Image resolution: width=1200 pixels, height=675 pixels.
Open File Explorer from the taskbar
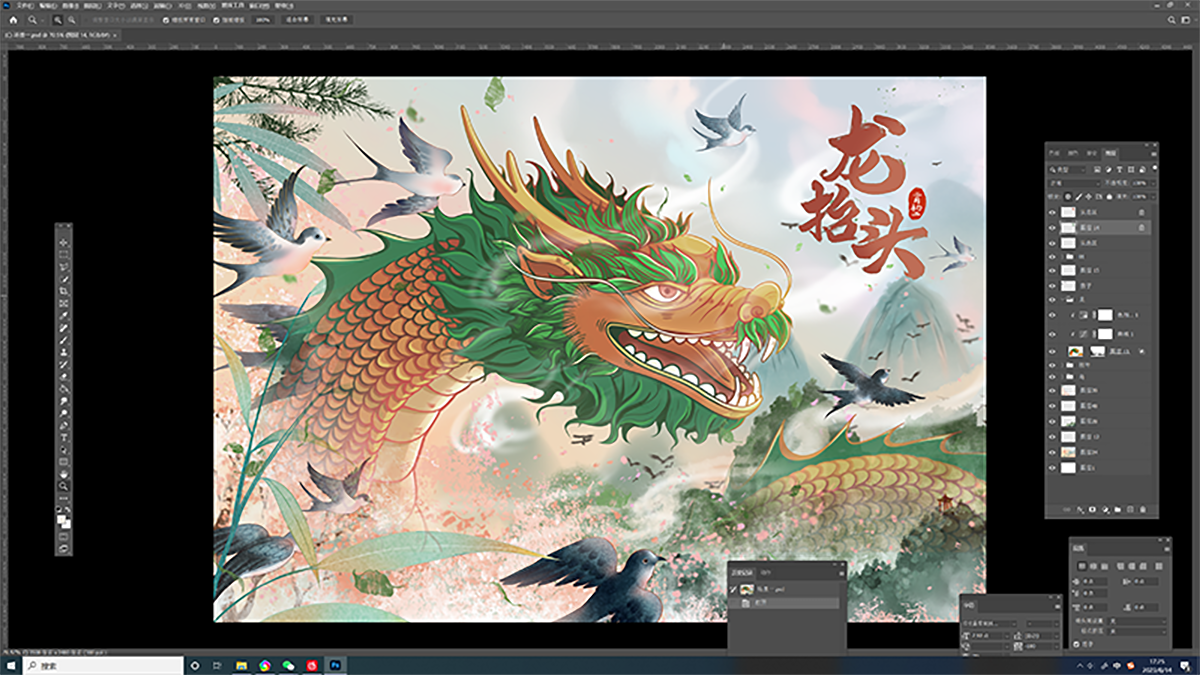tap(242, 665)
